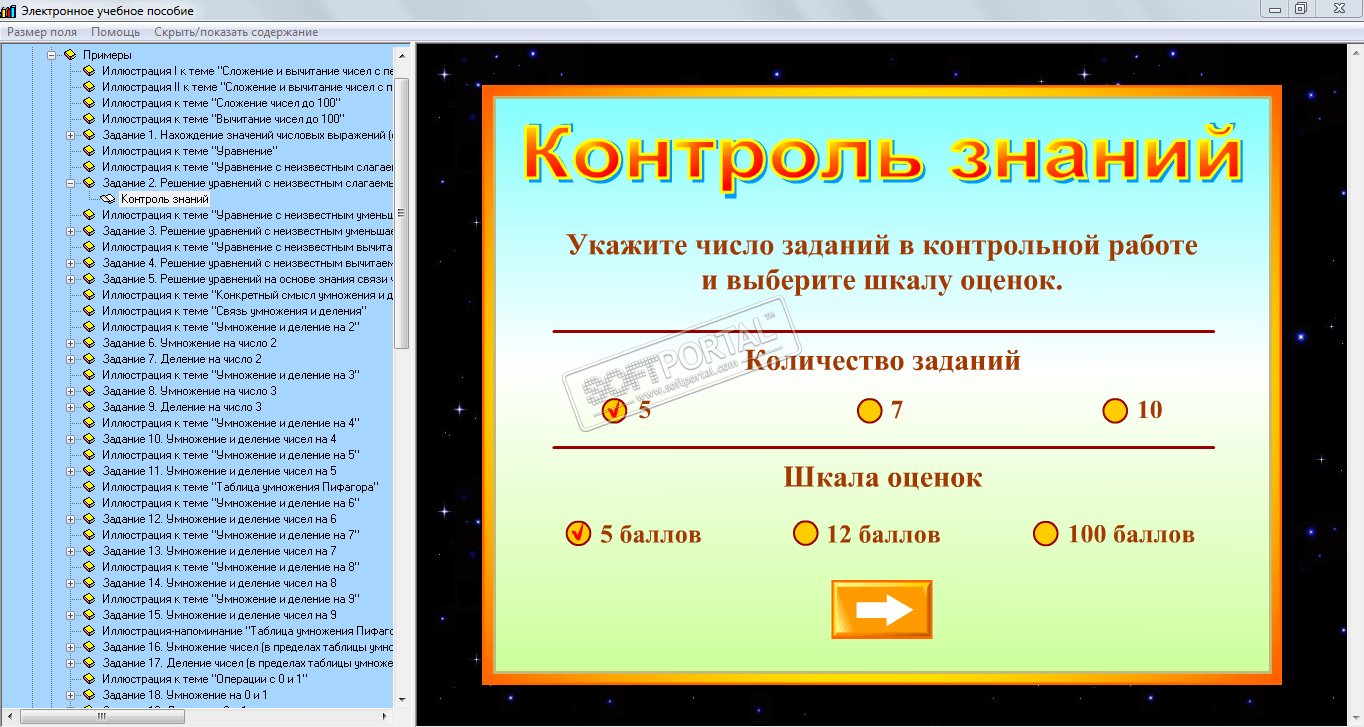Click "Скрыть/показать содержание" menu item
This screenshot has width=1364, height=727.
[x=236, y=32]
